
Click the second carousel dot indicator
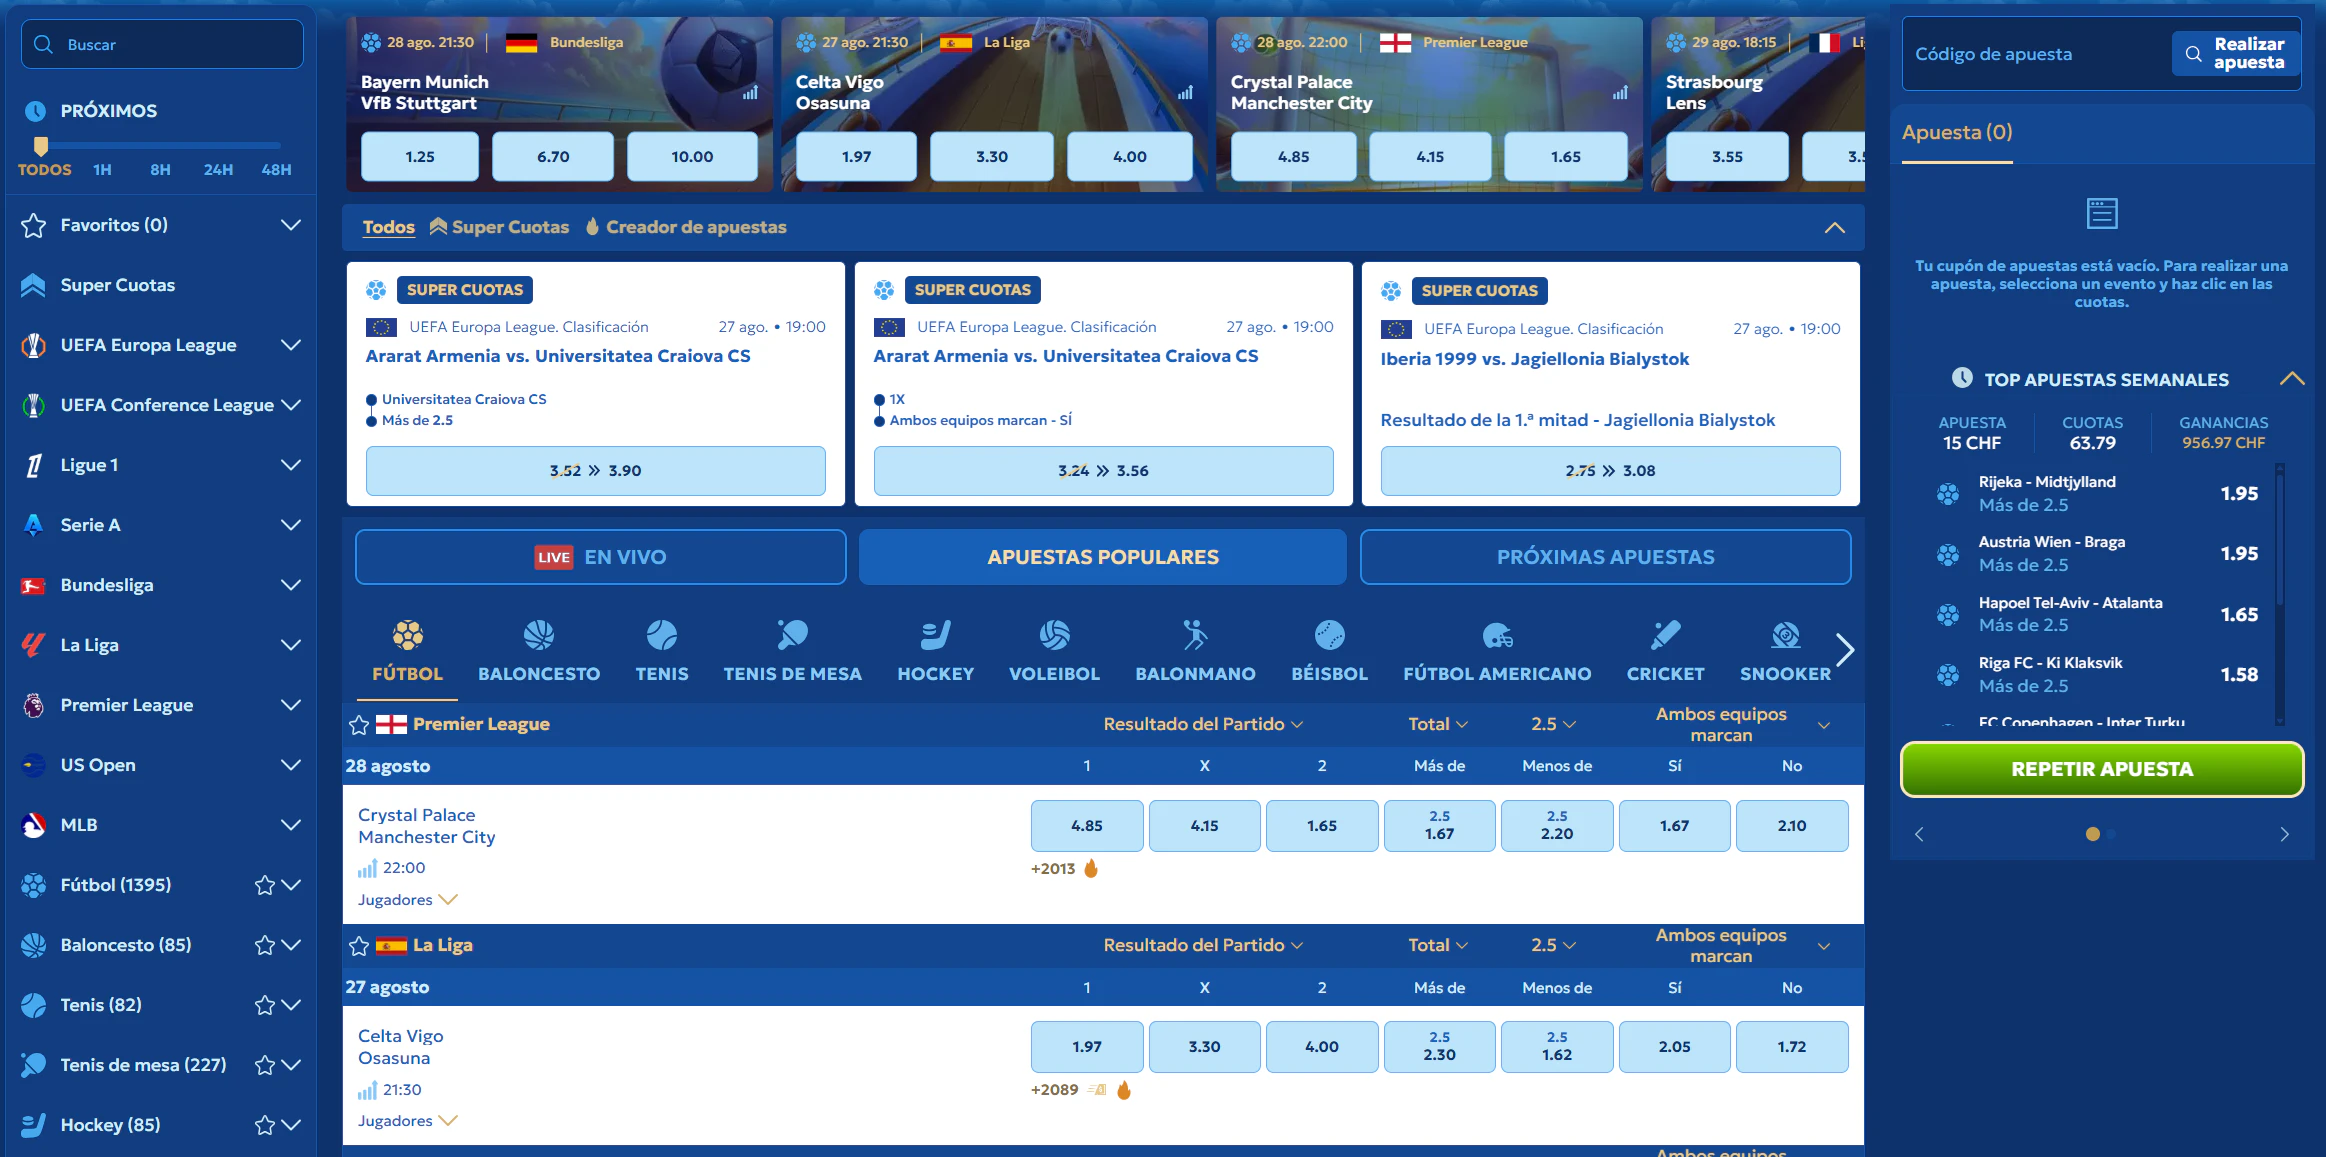(x=2112, y=834)
